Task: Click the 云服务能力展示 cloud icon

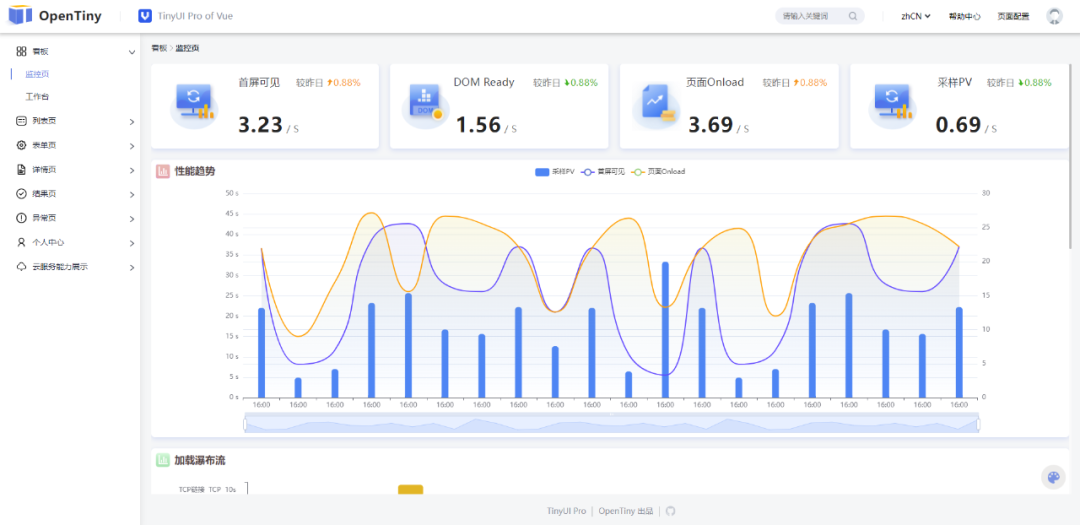Action: (21, 267)
